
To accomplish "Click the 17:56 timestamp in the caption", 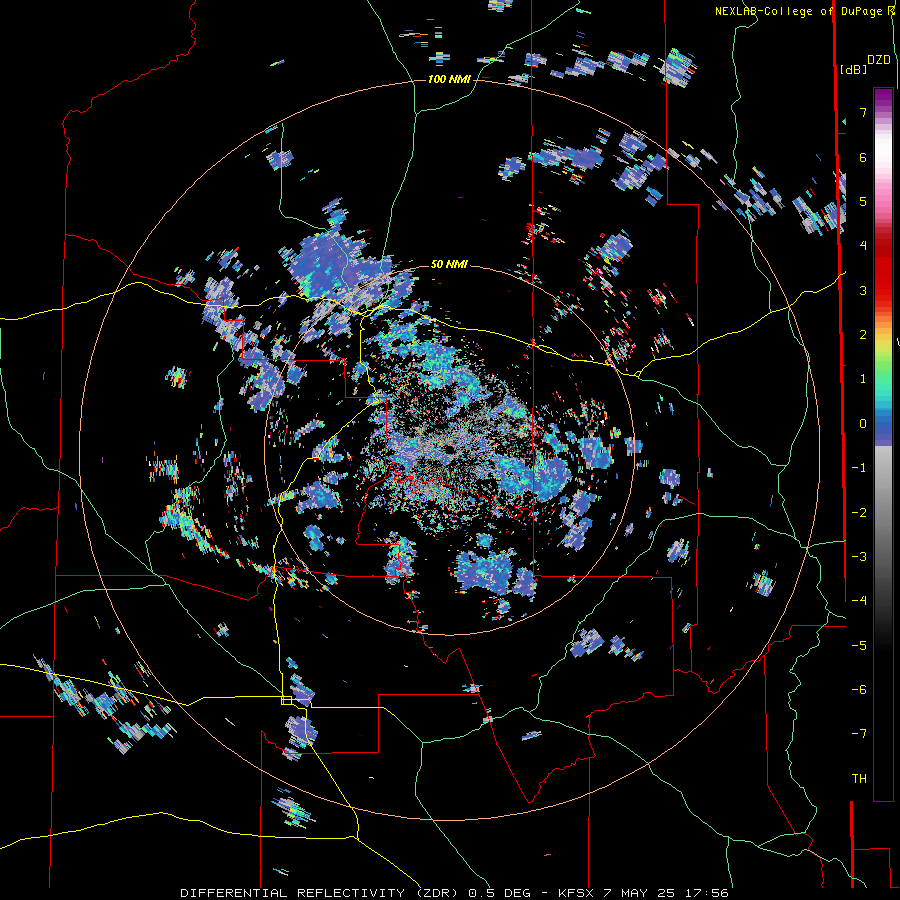I will (705, 893).
